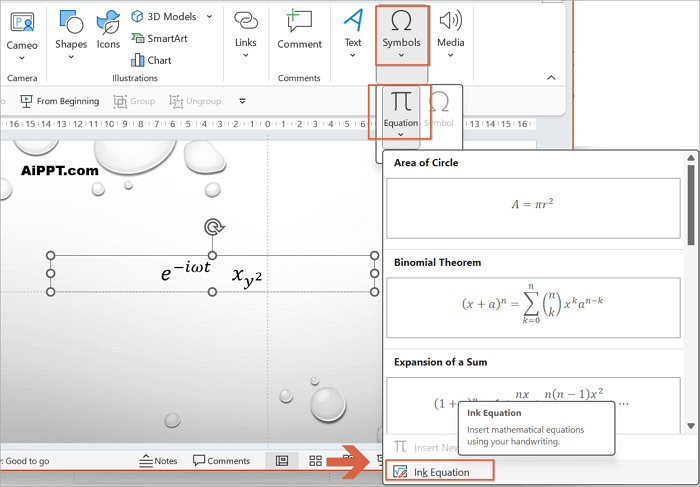Image resolution: width=700 pixels, height=487 pixels.
Task: Click the Equation pi icon
Action: point(400,104)
